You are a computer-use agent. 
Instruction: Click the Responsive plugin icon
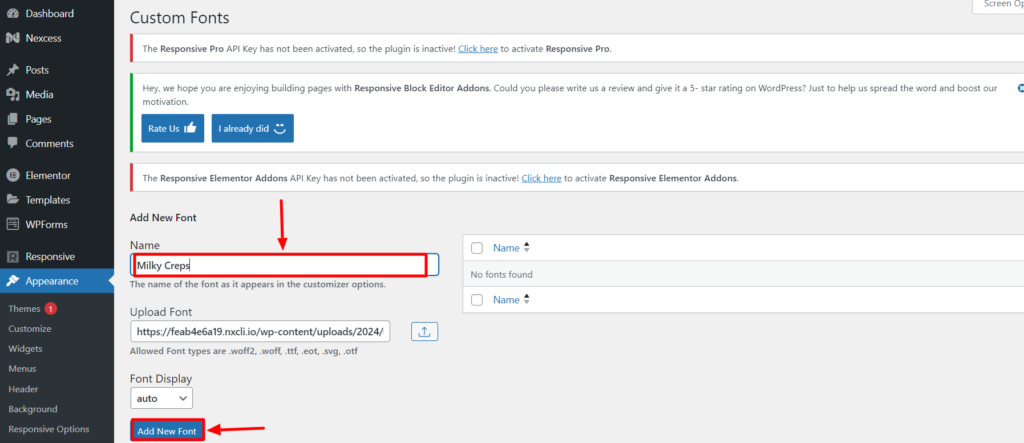(12, 257)
